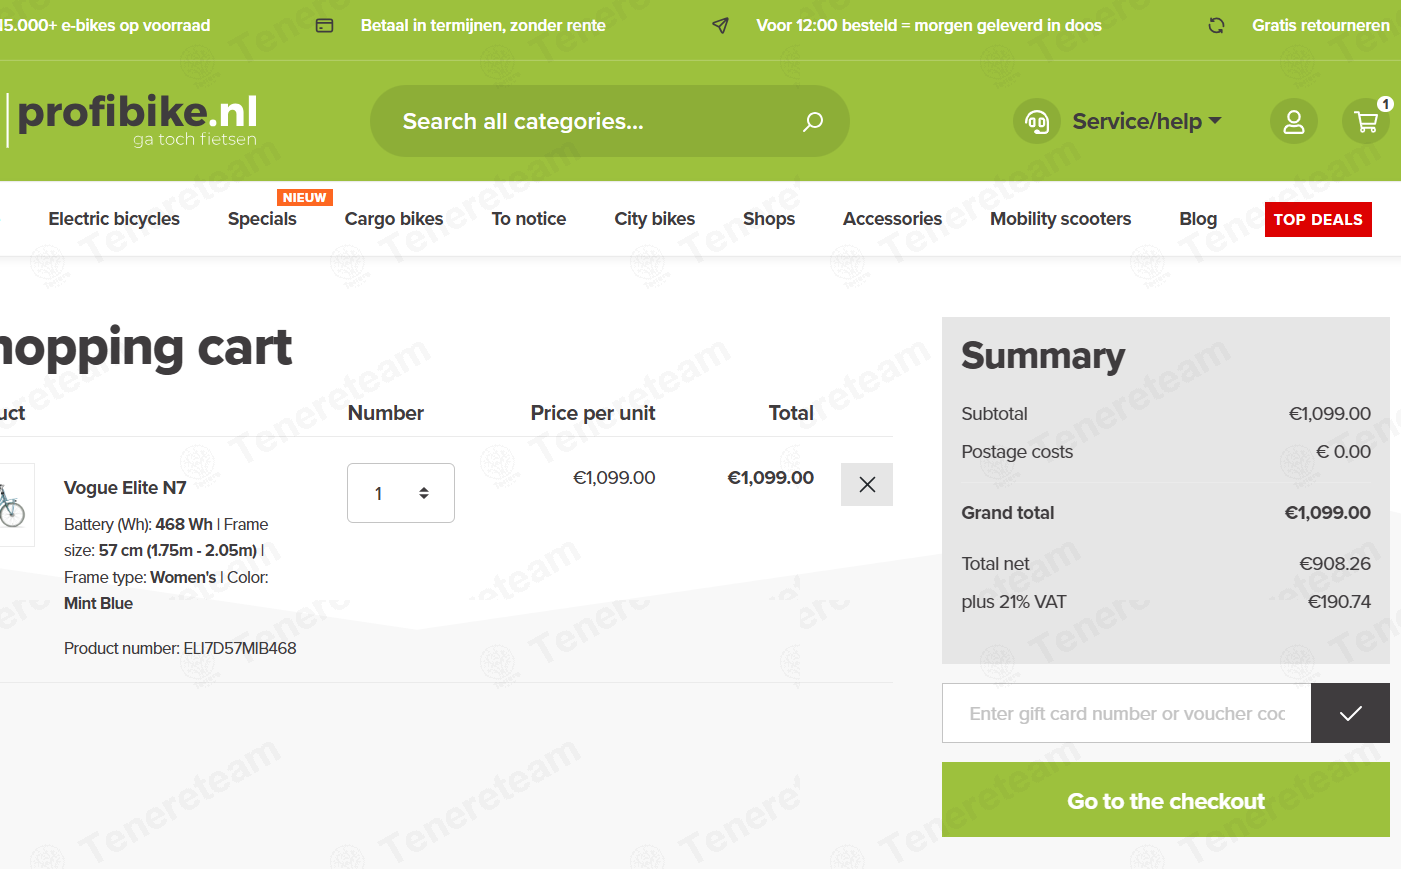Apply voucher code with checkmark button
The image size is (1401, 869).
point(1350,713)
